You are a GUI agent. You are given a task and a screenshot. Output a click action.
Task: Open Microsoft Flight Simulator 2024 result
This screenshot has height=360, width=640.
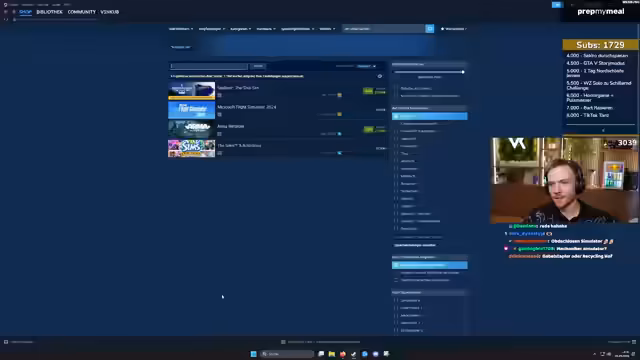(277, 110)
